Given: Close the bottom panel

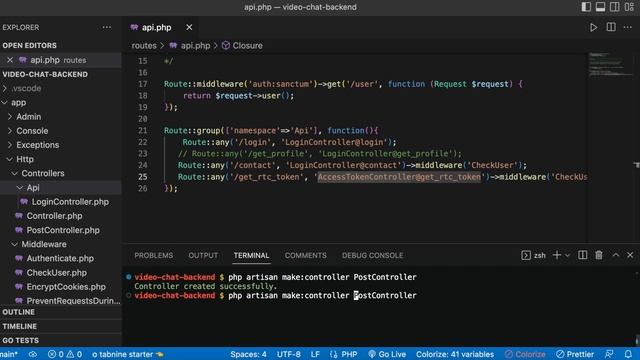Looking at the screenshot, I should coord(630,256).
